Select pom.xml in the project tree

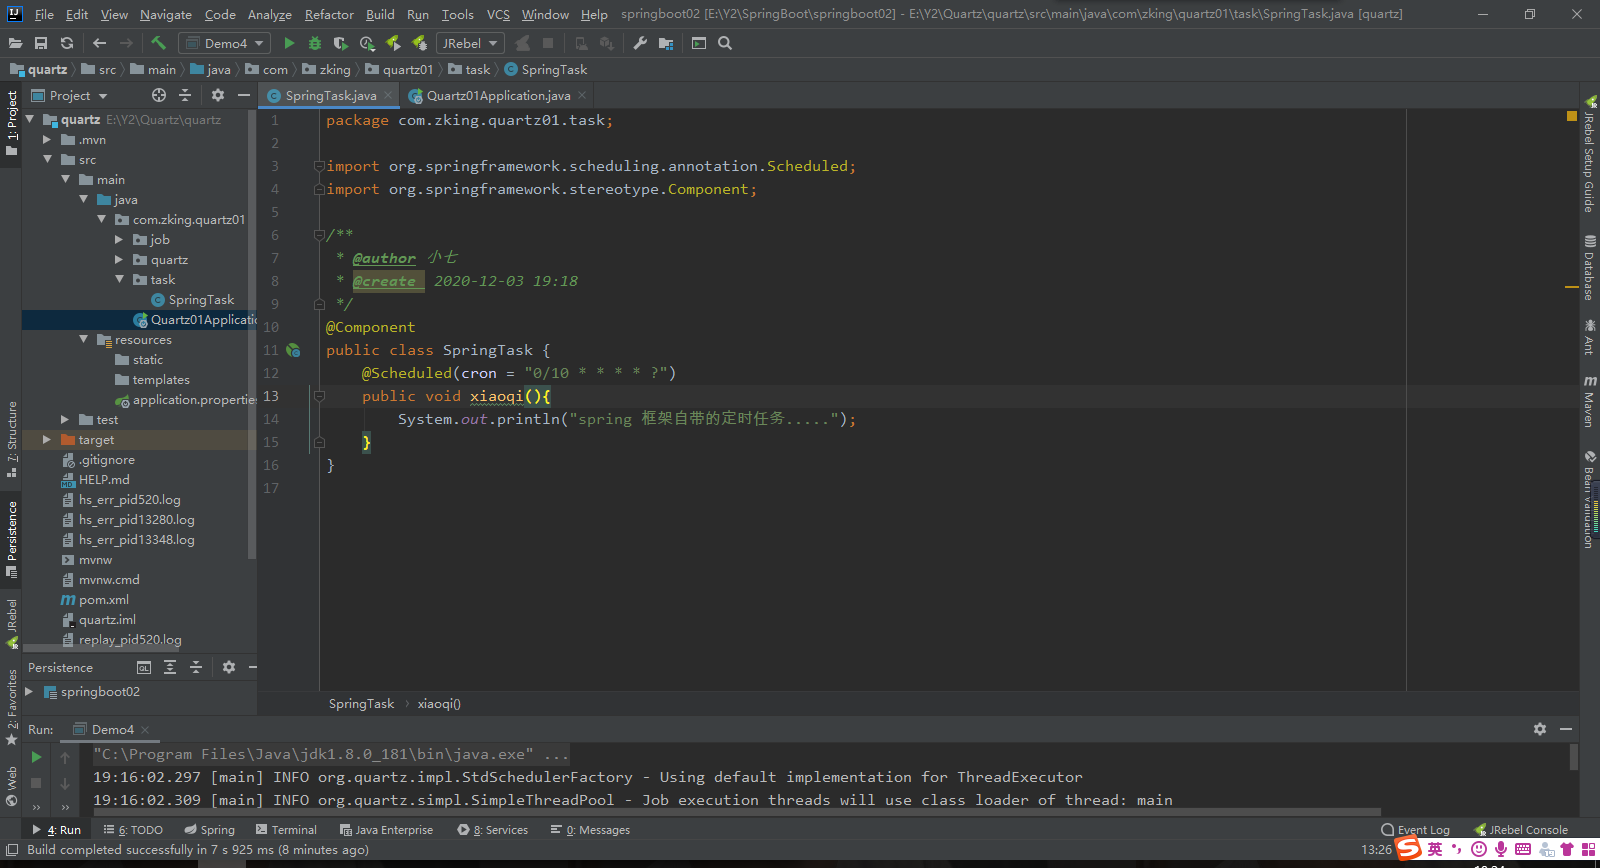104,600
